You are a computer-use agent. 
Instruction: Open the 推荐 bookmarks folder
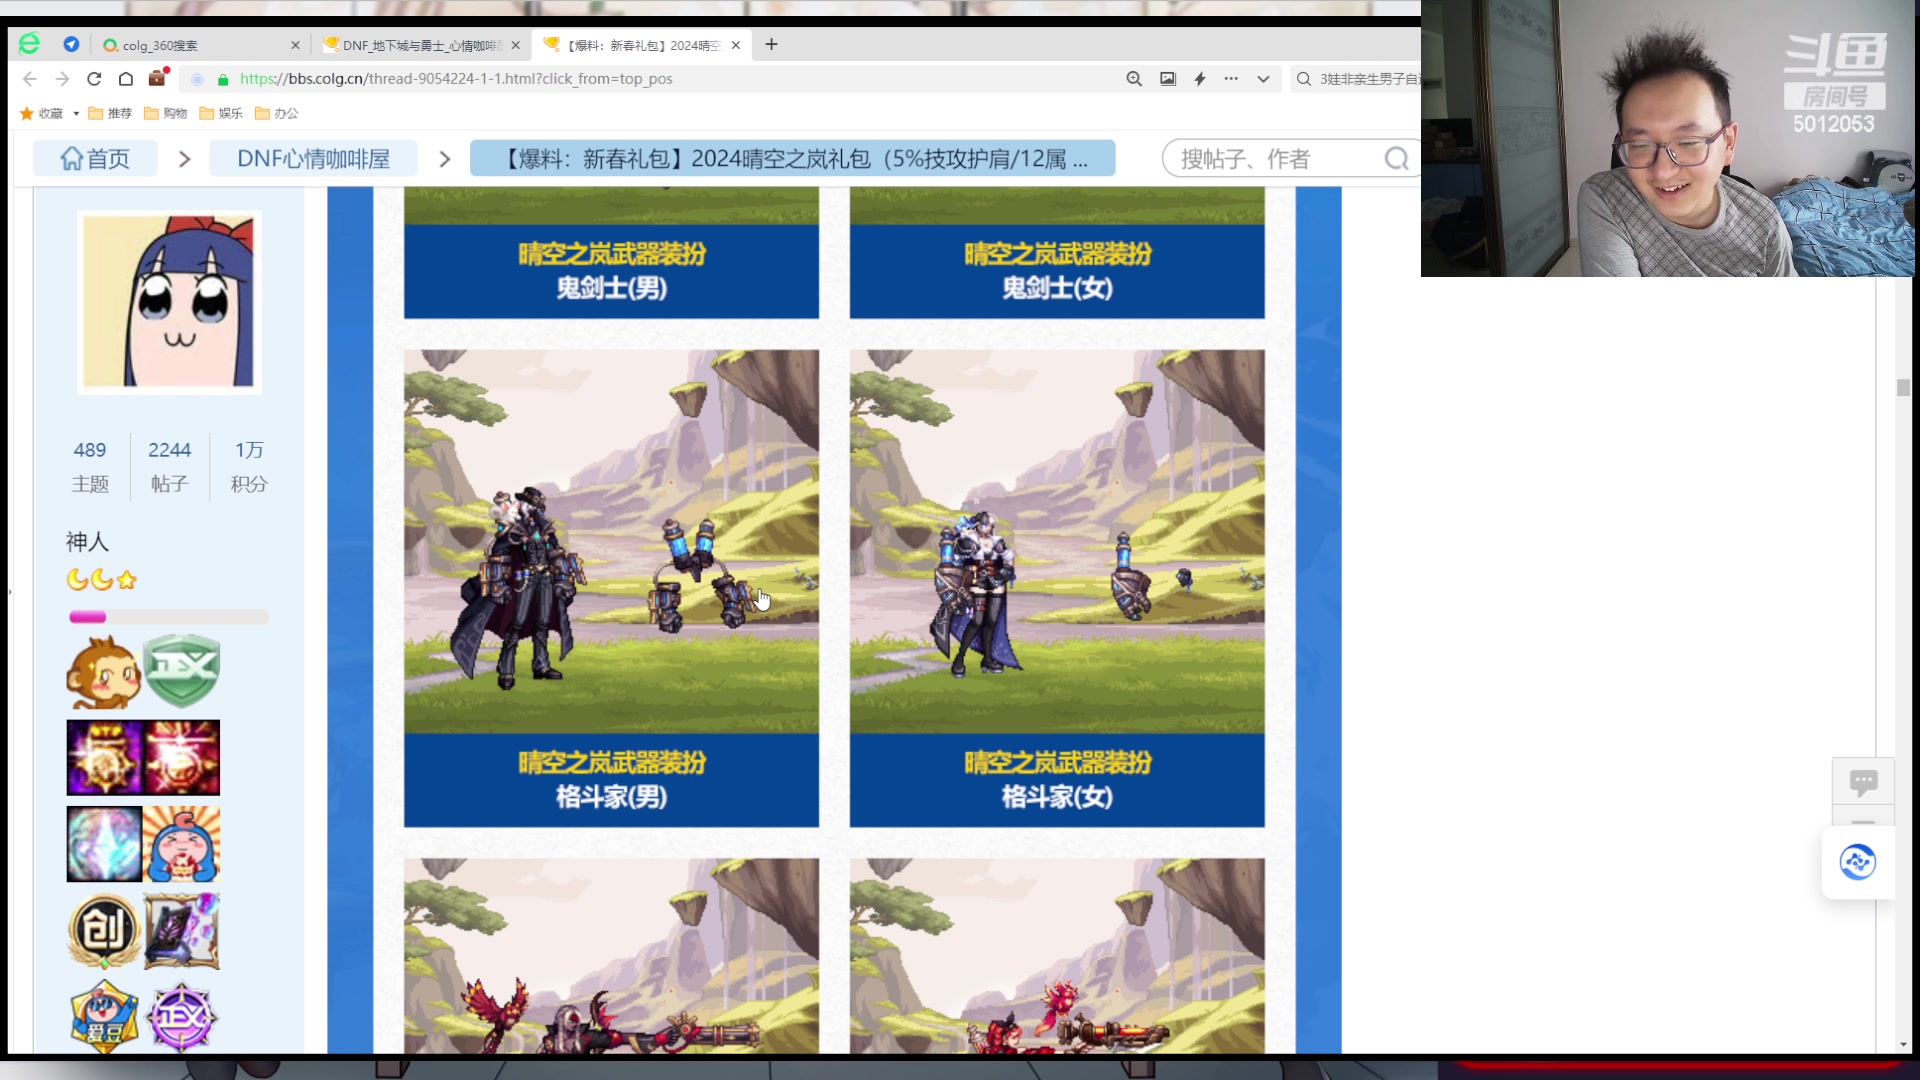pyautogui.click(x=110, y=113)
